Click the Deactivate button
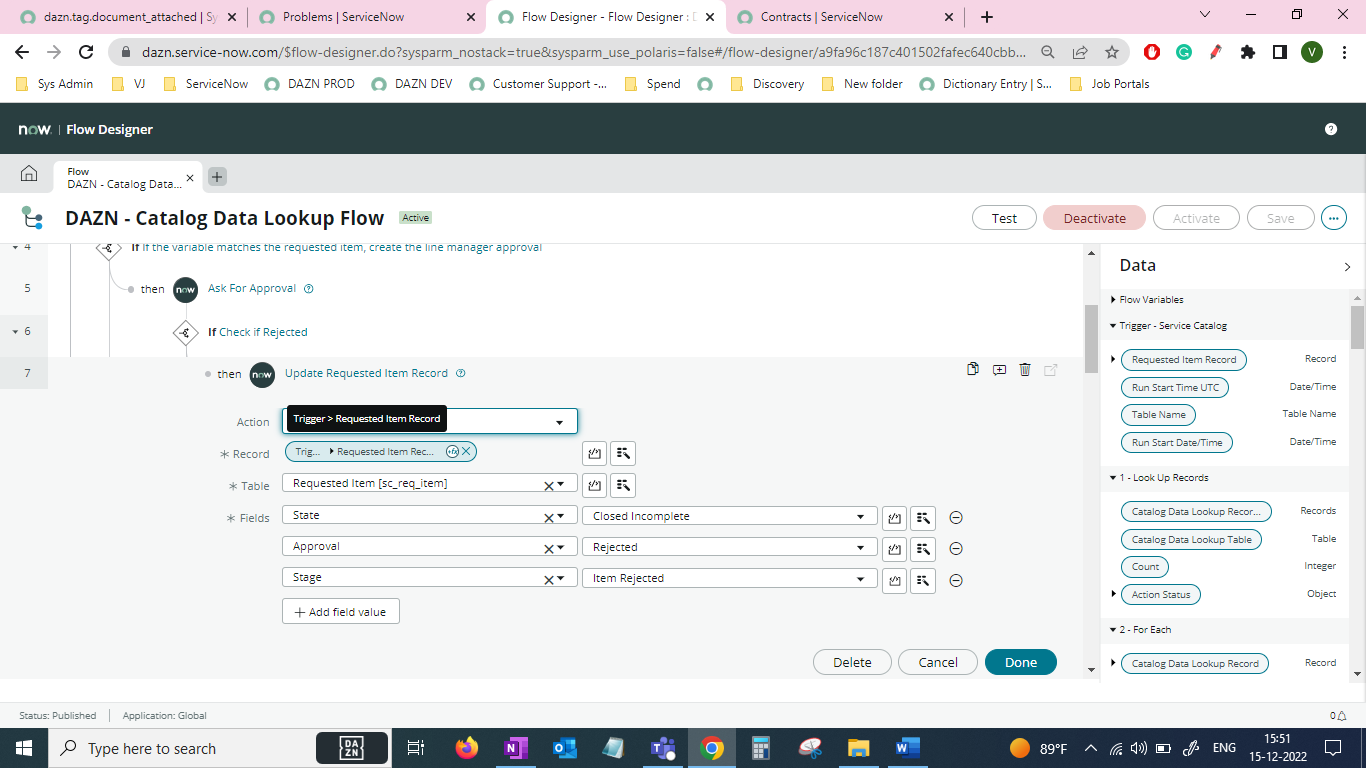Image resolution: width=1366 pixels, height=768 pixels. pyautogui.click(x=1094, y=218)
